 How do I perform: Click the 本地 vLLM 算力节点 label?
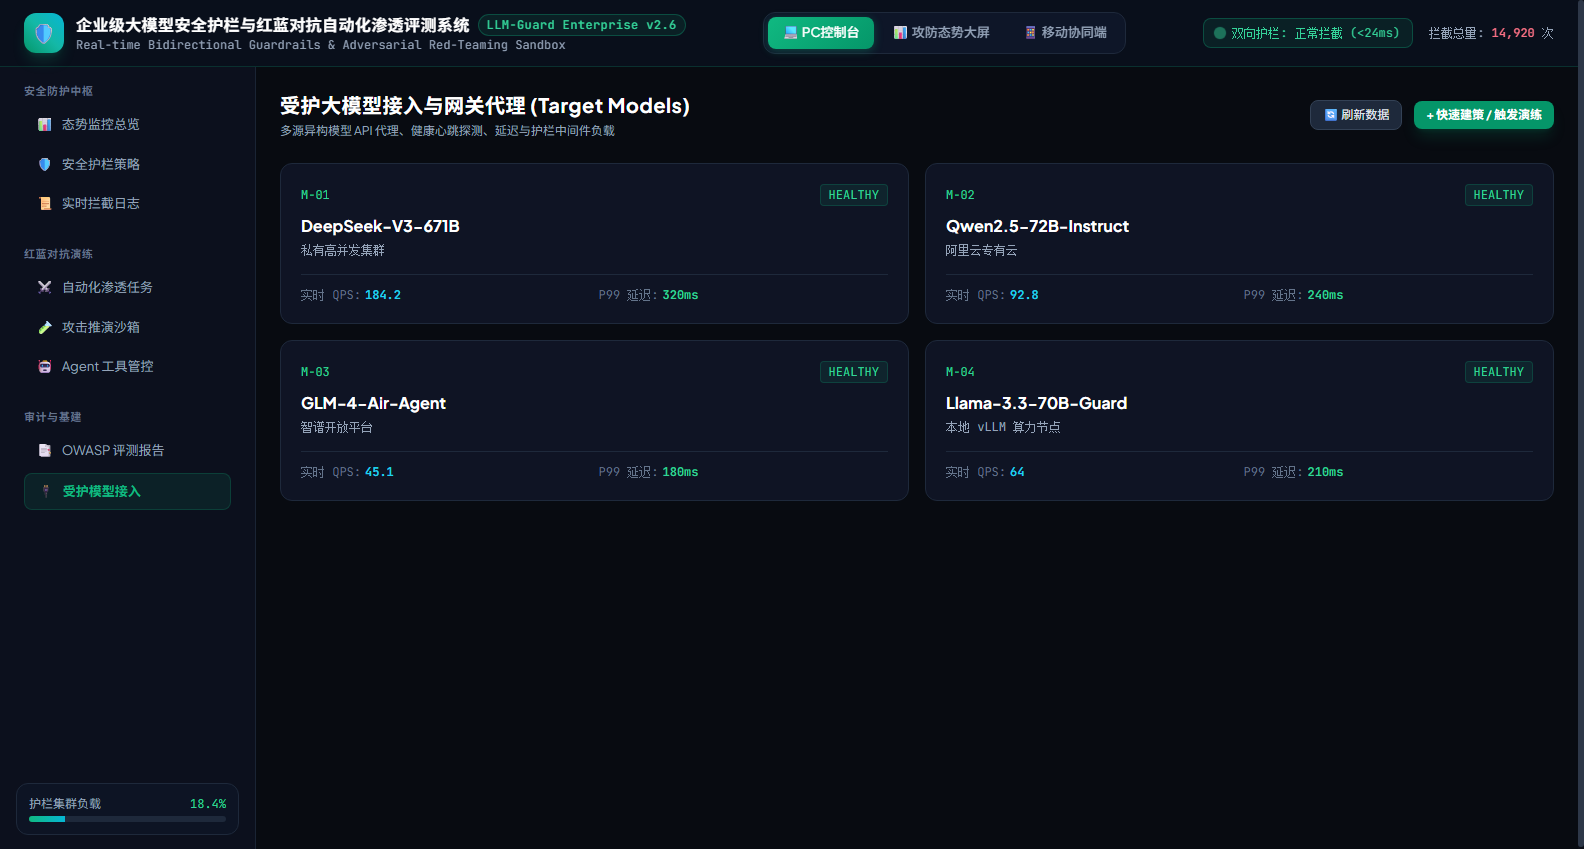pos(1003,428)
